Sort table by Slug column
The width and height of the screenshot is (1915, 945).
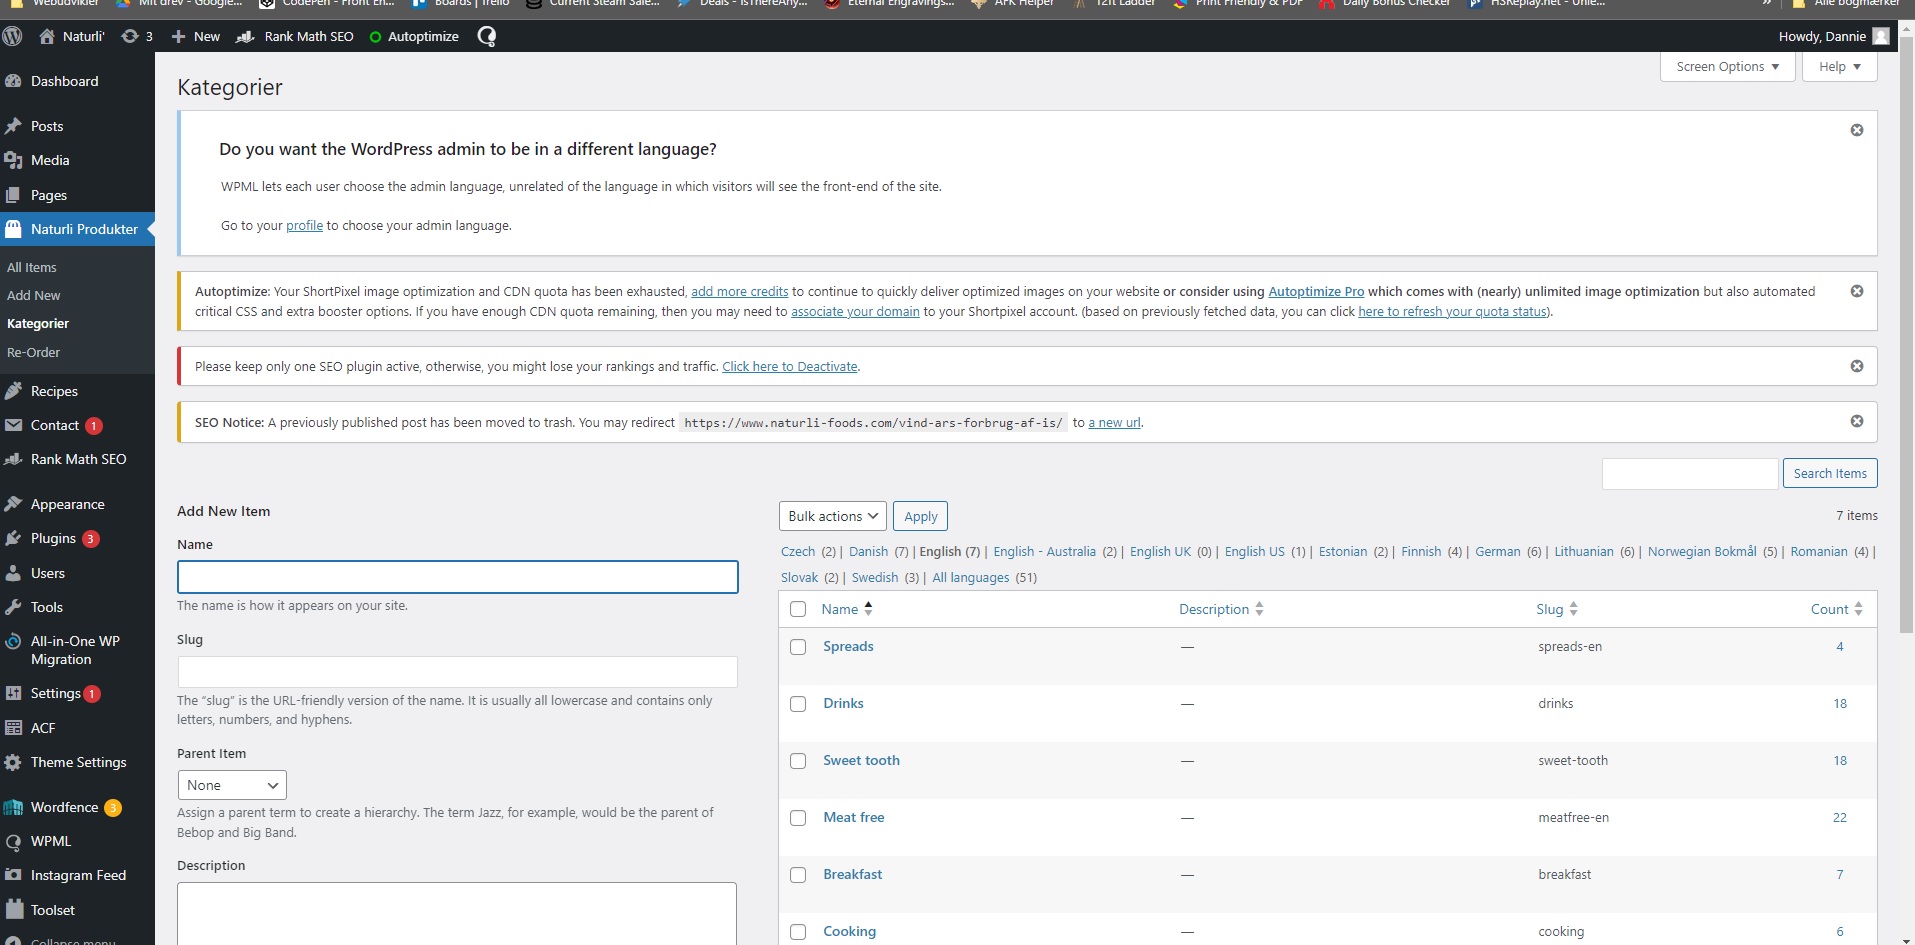[x=1557, y=609]
